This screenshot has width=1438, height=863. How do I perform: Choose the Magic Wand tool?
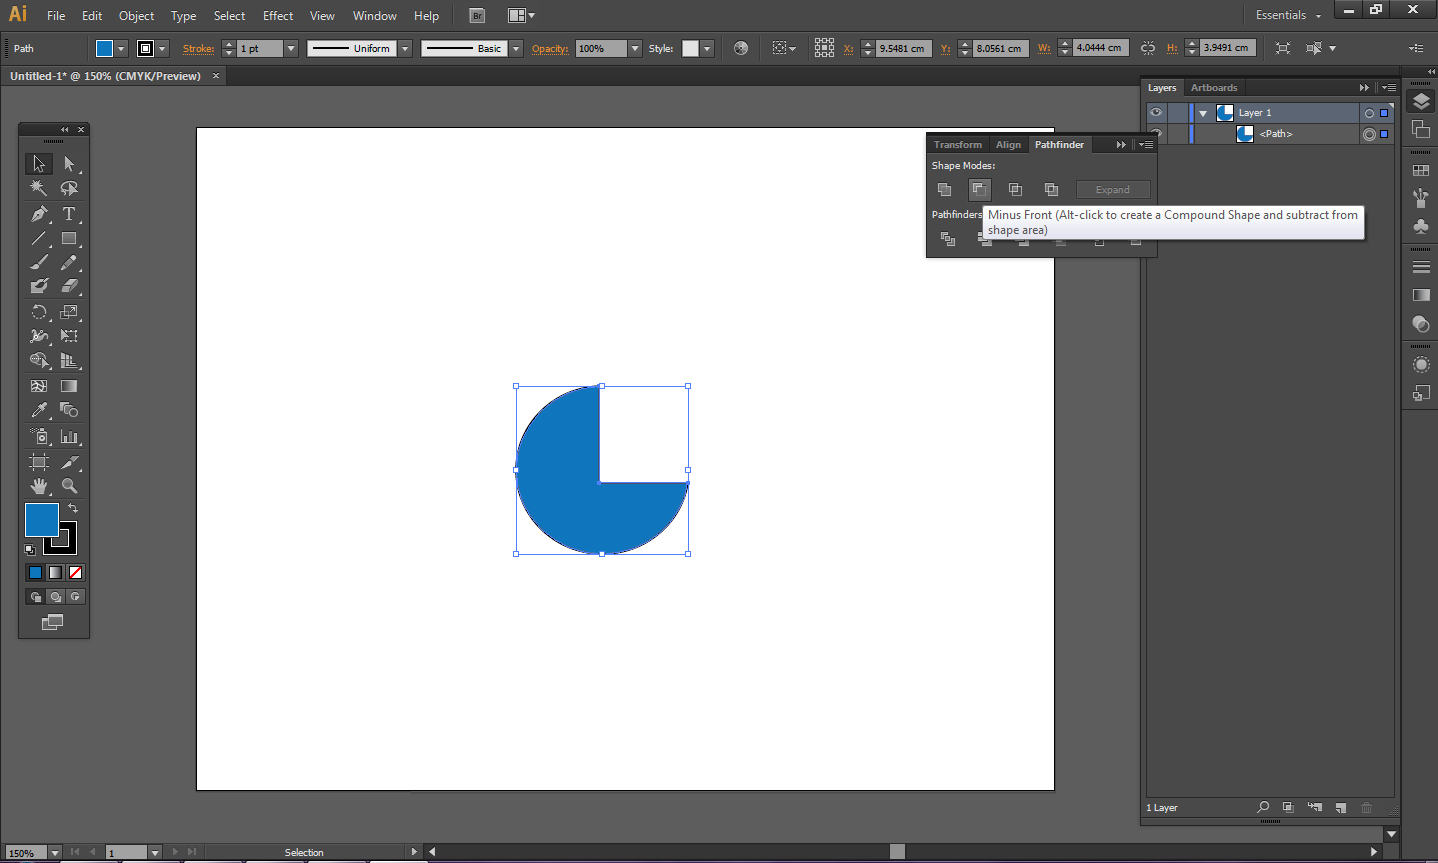[39, 188]
